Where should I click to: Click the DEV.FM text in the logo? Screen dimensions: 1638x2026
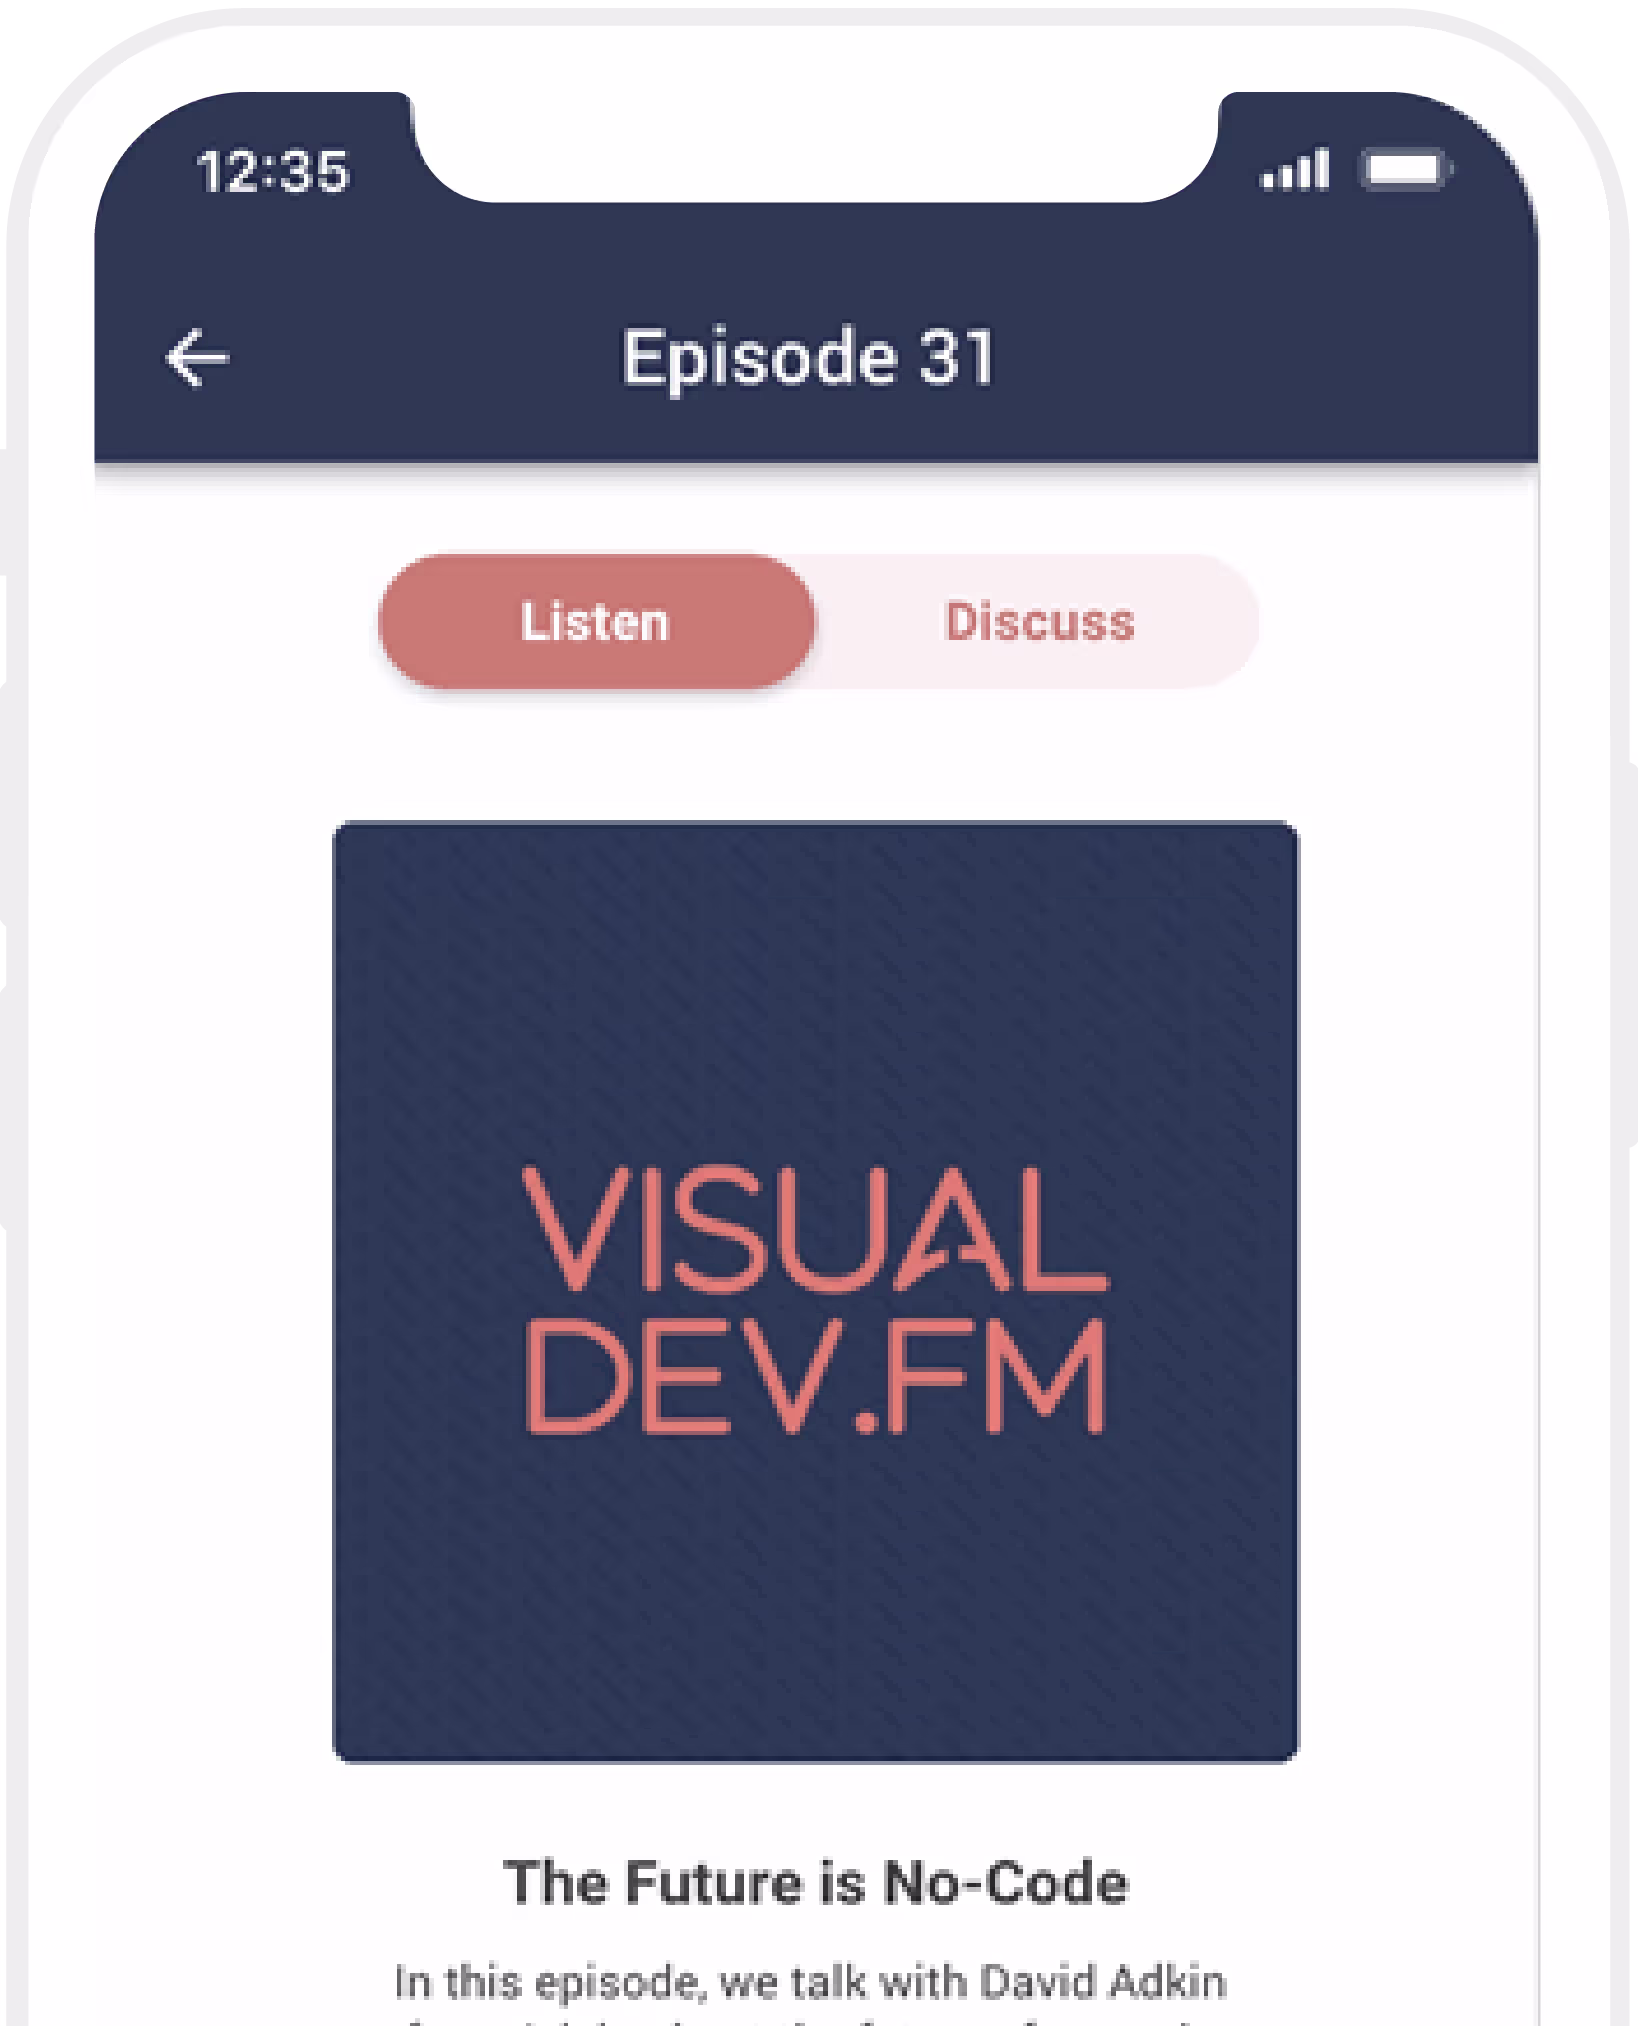point(815,1377)
